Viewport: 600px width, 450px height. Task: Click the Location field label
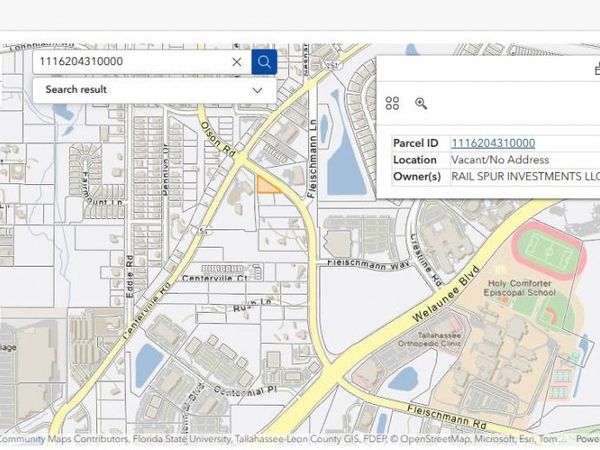coord(415,160)
